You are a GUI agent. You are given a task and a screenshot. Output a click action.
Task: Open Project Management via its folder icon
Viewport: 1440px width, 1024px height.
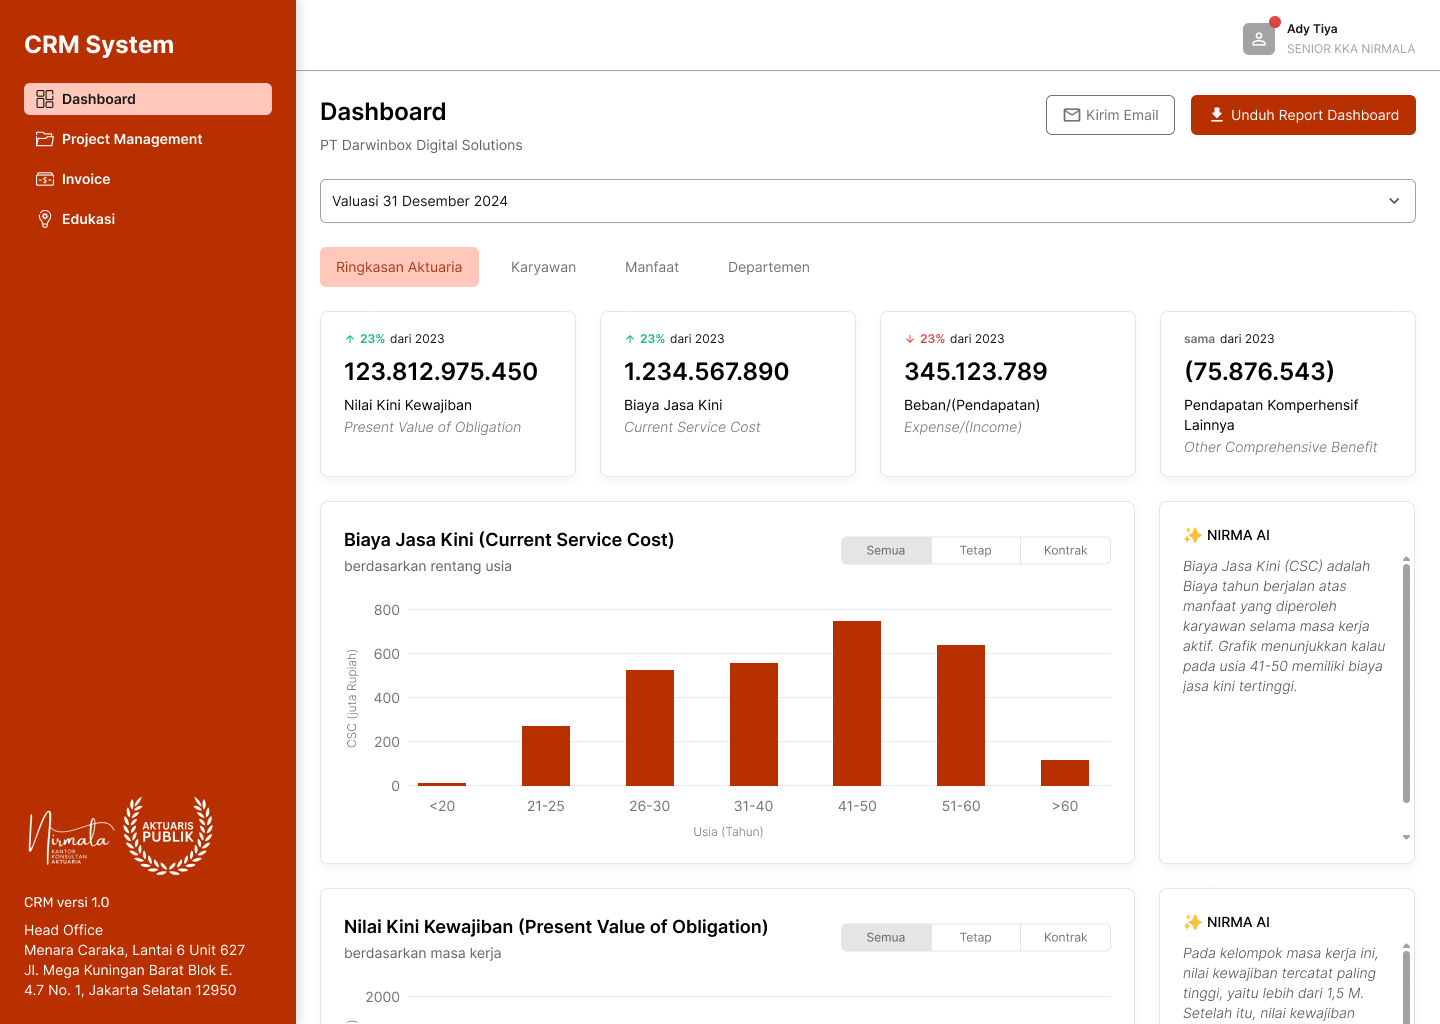(x=45, y=139)
